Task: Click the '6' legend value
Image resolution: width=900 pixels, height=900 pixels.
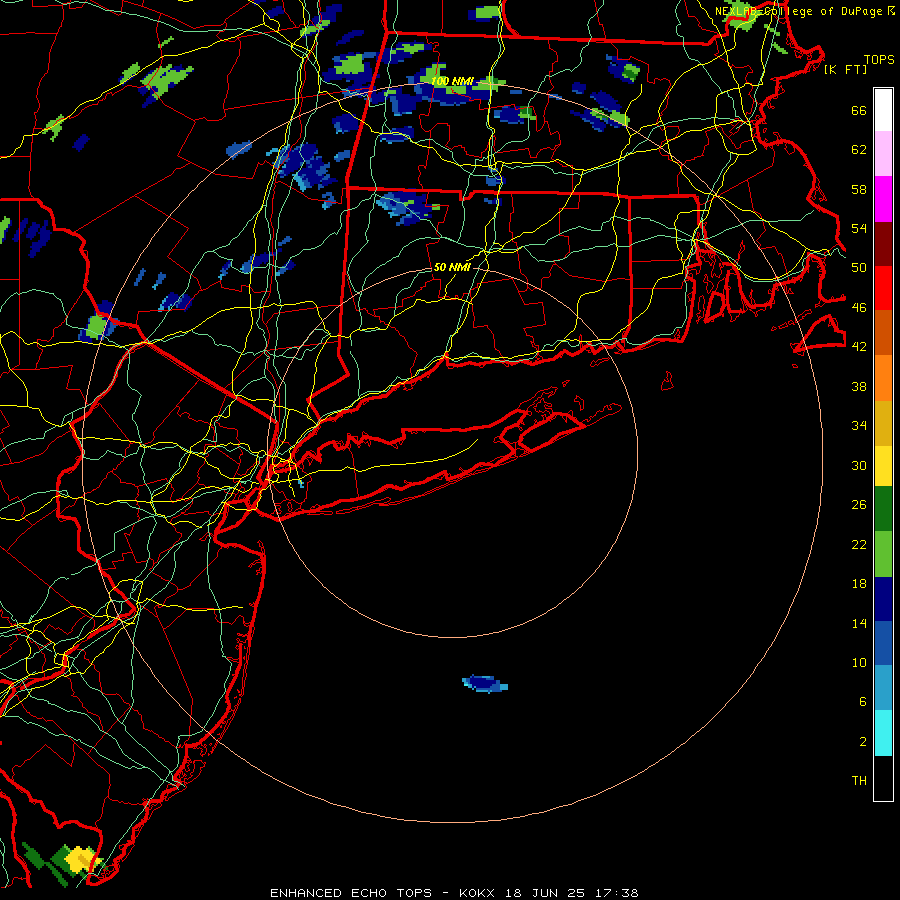Action: pos(863,702)
